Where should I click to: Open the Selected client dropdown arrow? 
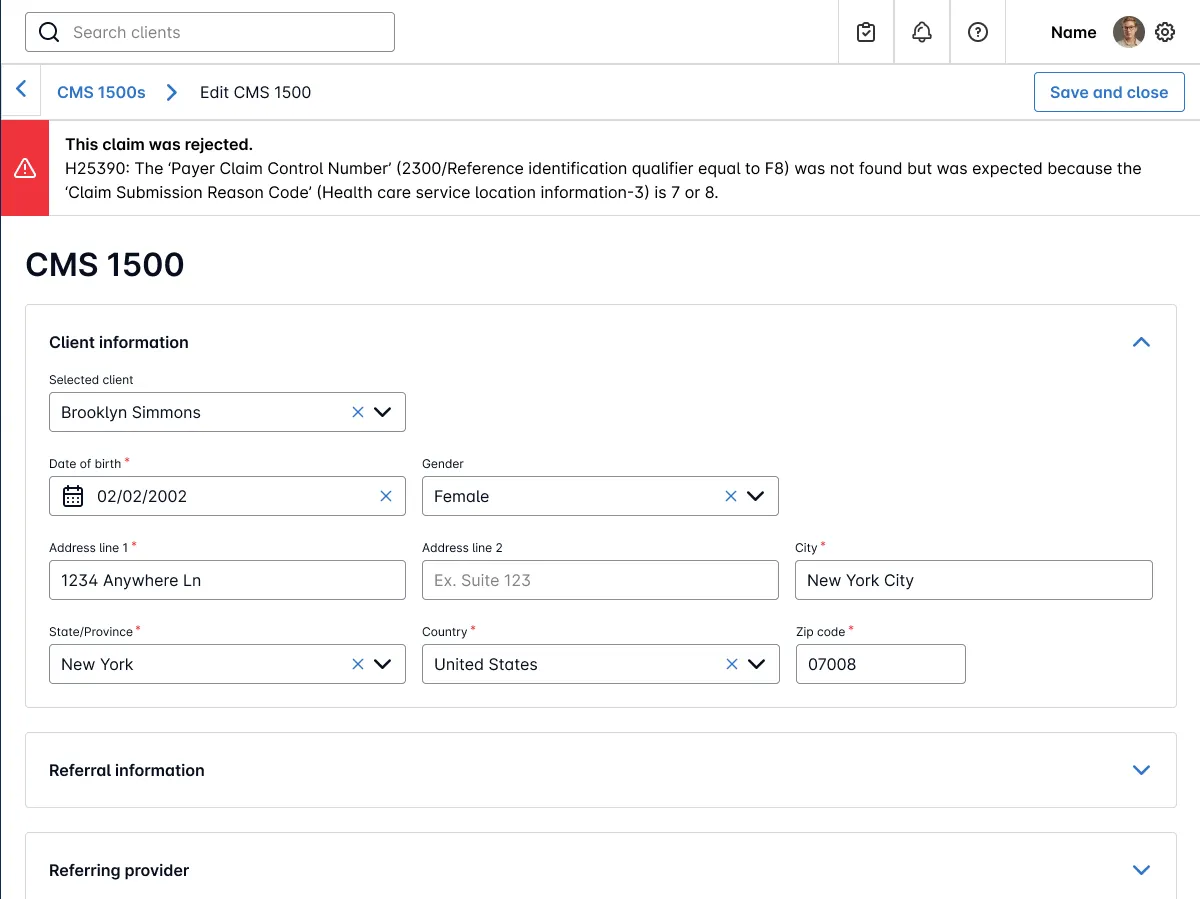click(382, 412)
